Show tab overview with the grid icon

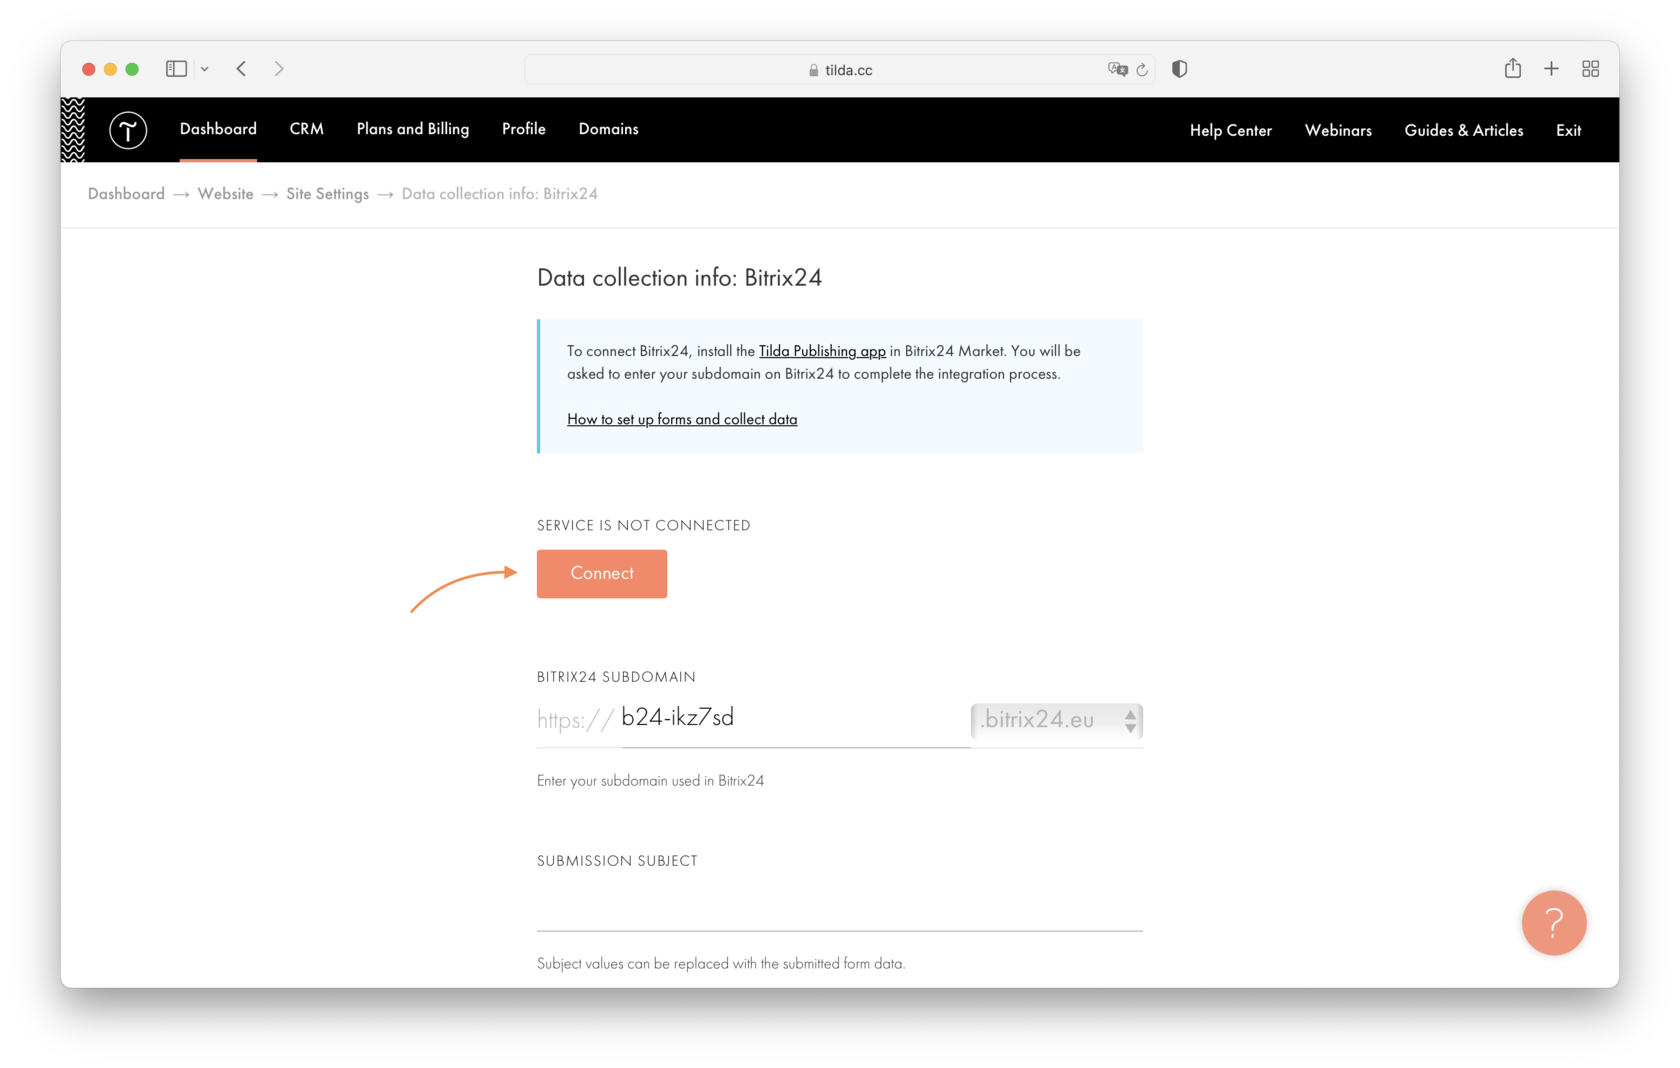[1591, 68]
